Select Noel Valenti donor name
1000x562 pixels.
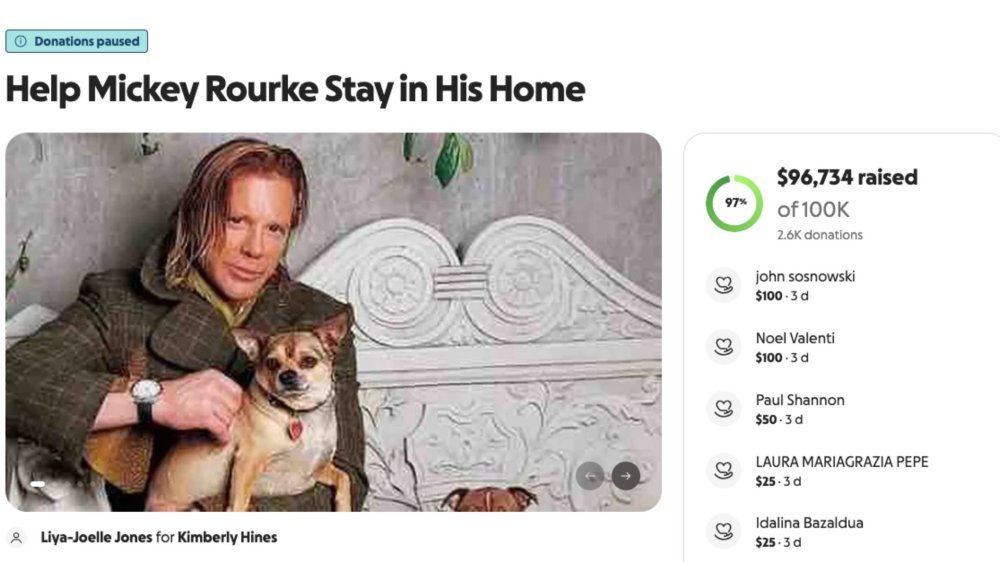(x=795, y=338)
